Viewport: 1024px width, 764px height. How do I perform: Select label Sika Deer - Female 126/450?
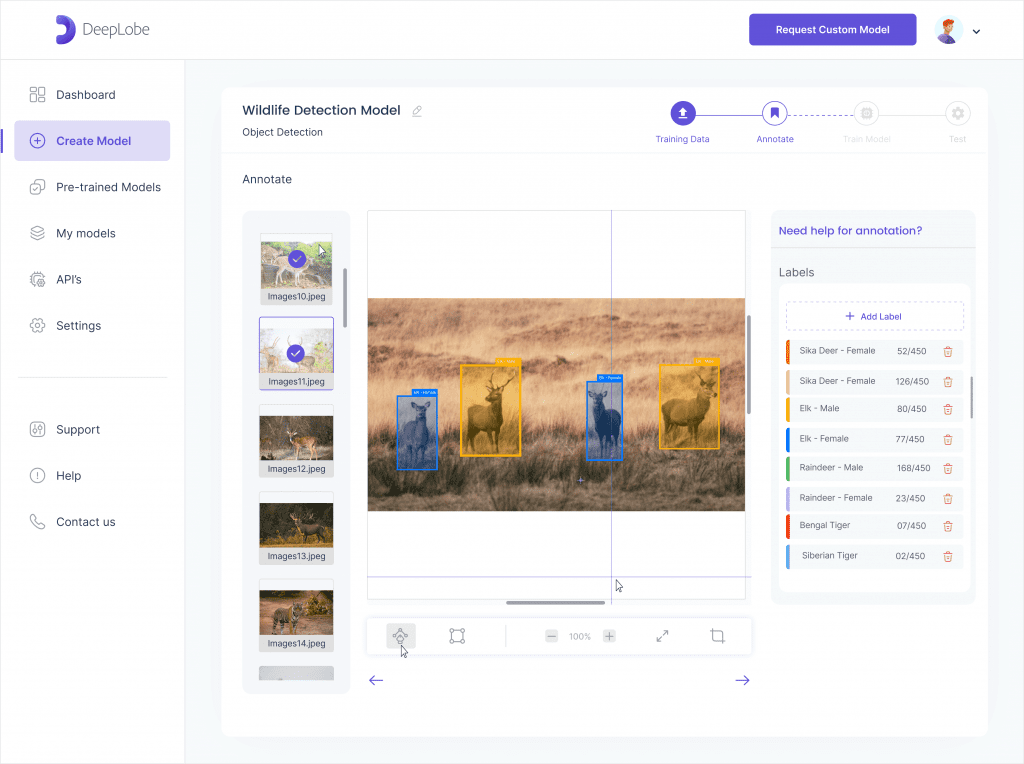click(874, 381)
